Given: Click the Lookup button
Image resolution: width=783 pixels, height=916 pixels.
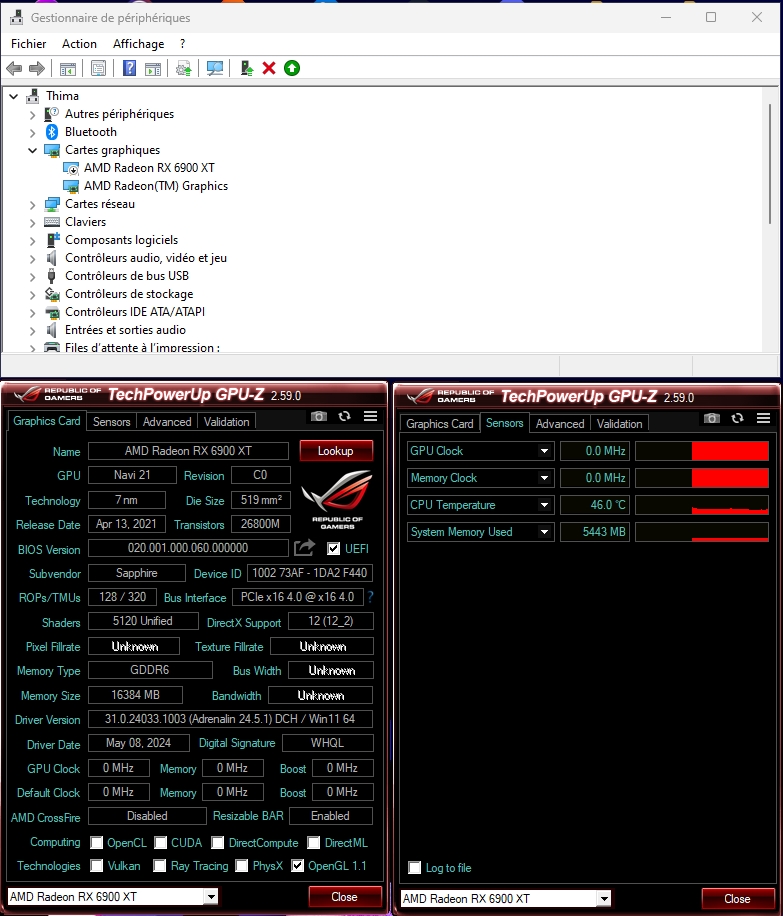Looking at the screenshot, I should click(x=336, y=451).
